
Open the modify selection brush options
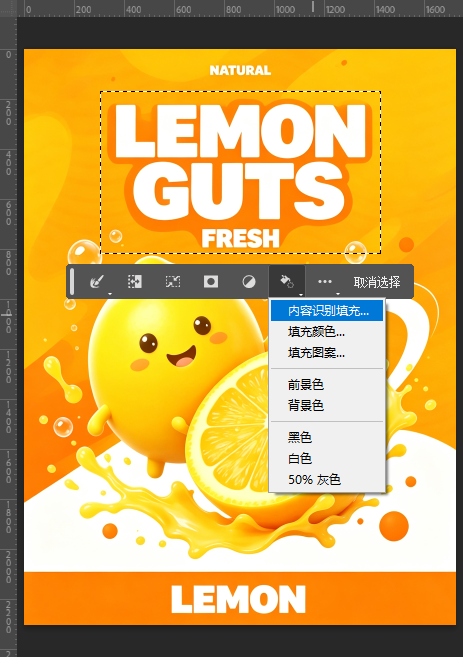(97, 282)
